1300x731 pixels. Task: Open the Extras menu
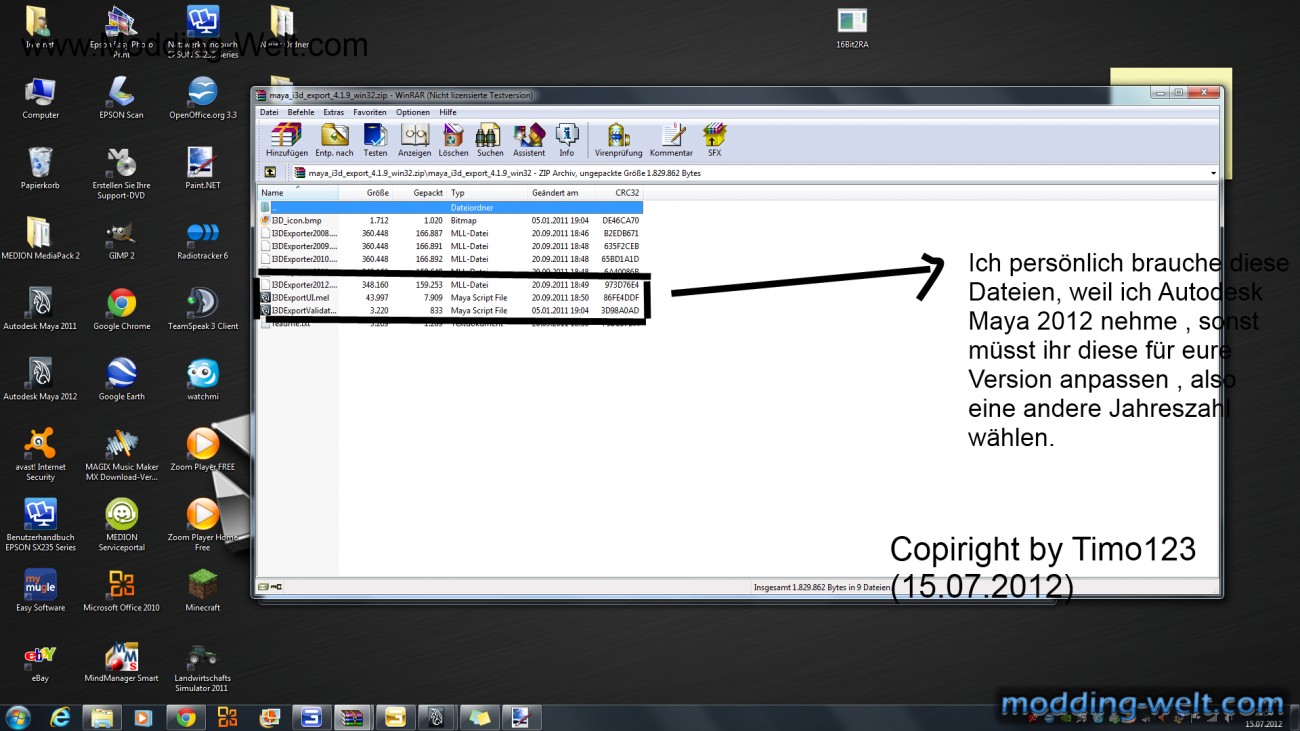pos(334,112)
